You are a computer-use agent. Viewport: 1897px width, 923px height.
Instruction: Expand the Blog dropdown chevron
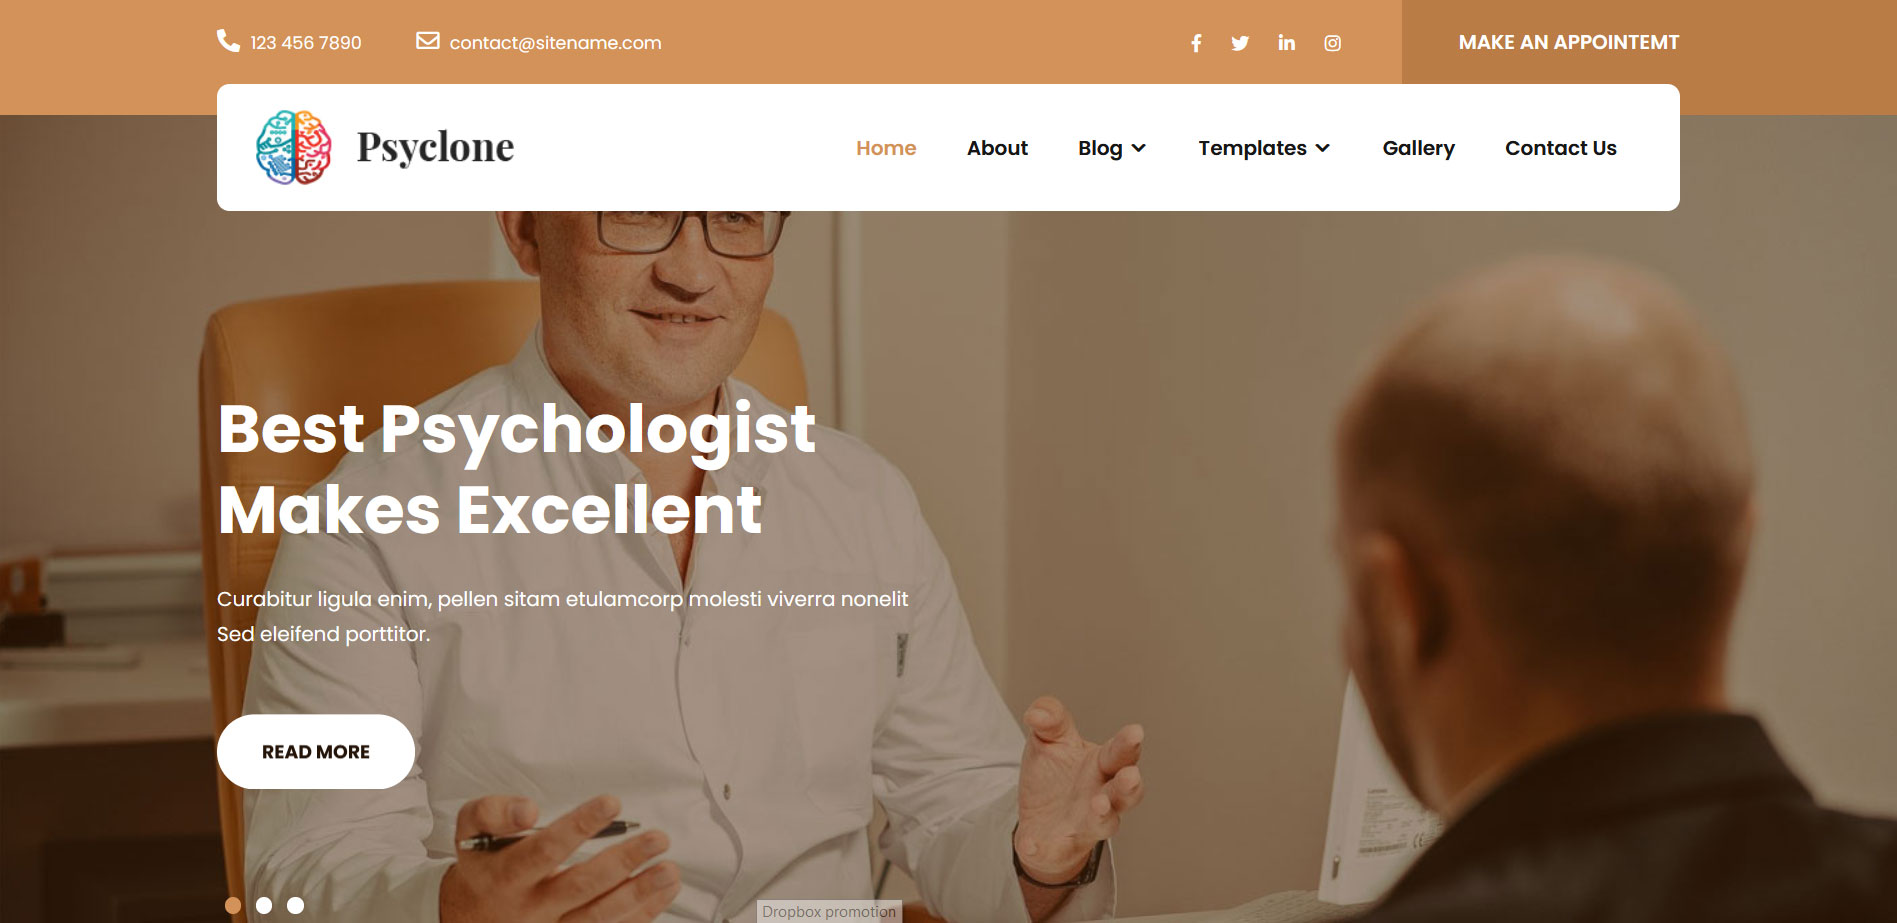coord(1138,148)
